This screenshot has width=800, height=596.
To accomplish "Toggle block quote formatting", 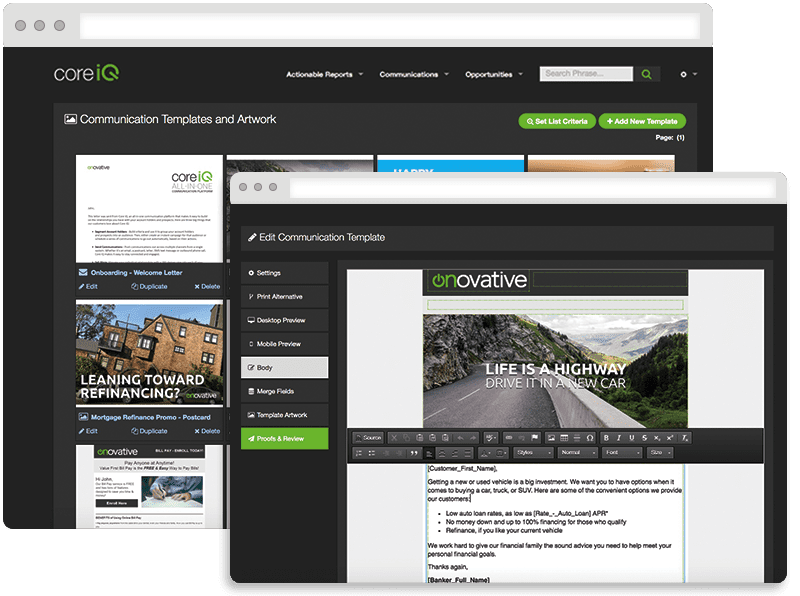I will 413,453.
